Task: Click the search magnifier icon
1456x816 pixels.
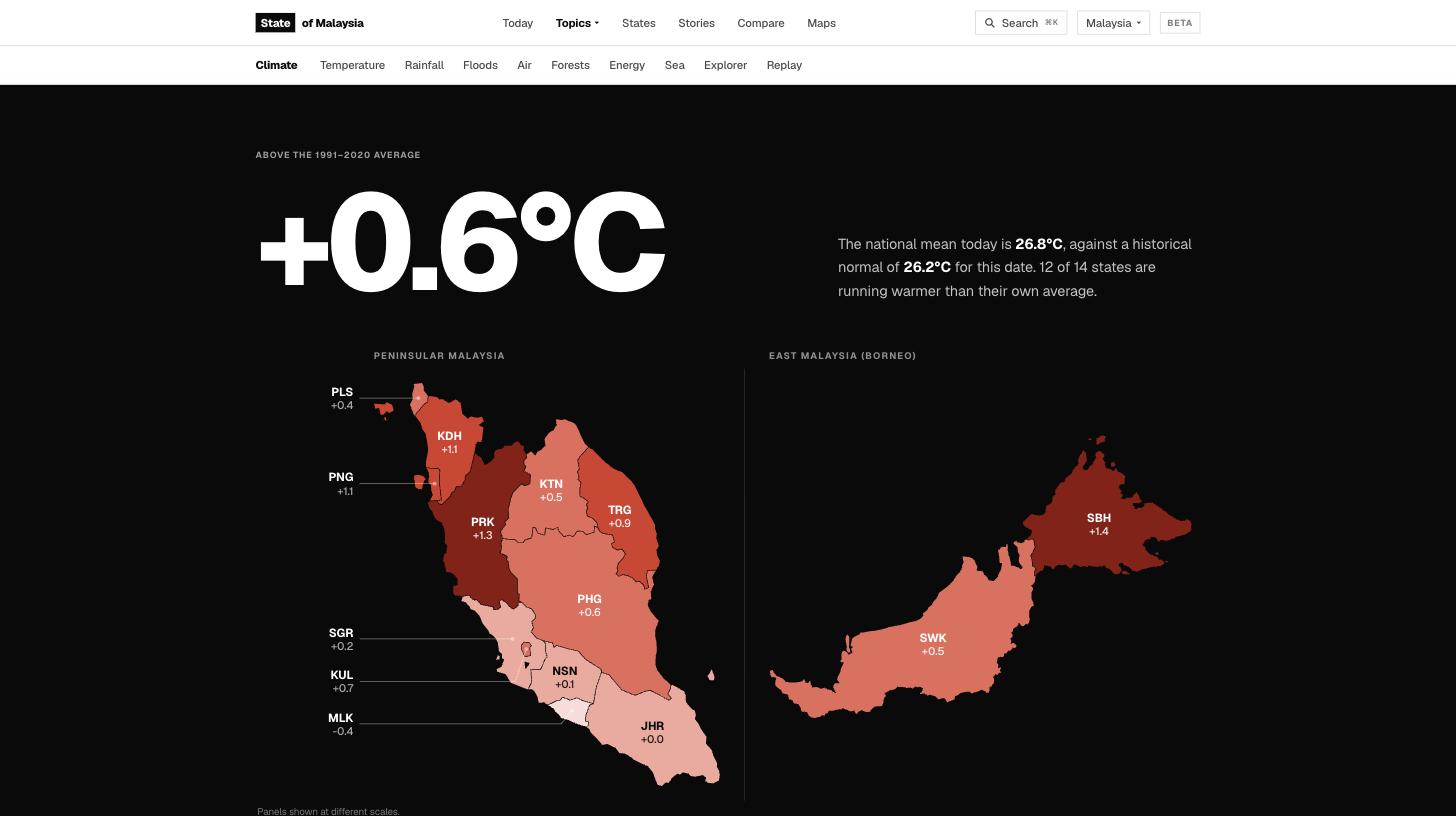Action: 990,23
